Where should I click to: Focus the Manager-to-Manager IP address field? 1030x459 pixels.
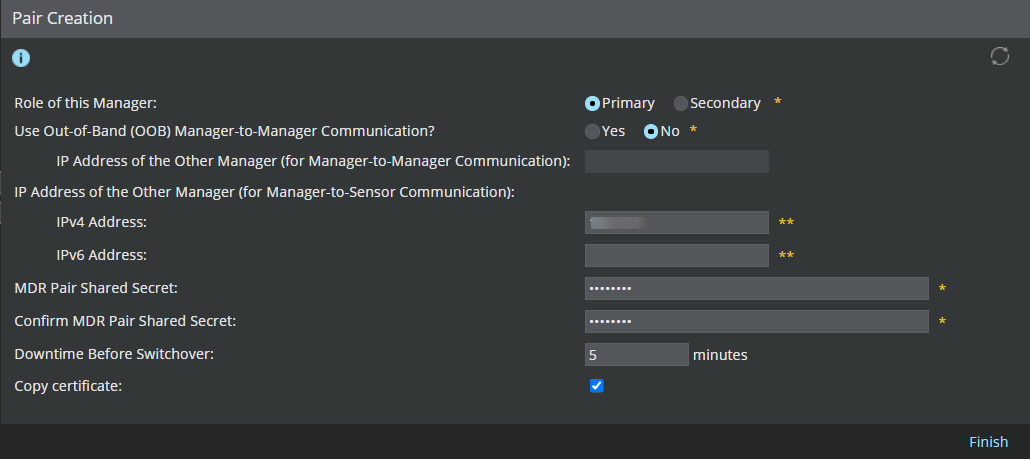pyautogui.click(x=677, y=162)
